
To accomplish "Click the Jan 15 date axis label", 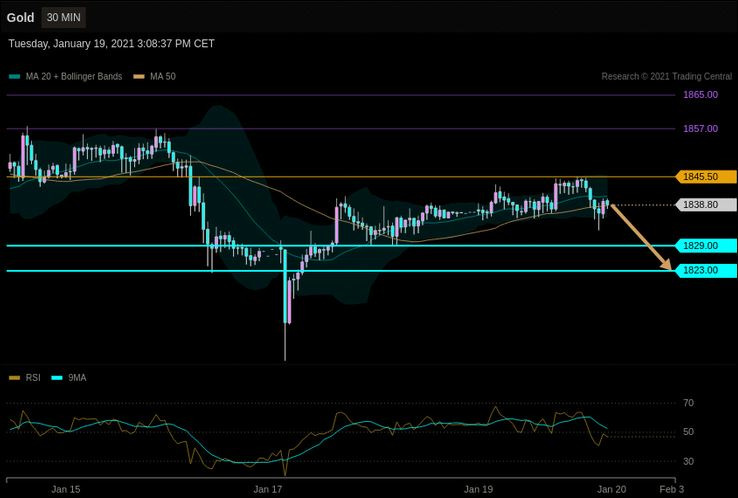I will (x=66, y=489).
